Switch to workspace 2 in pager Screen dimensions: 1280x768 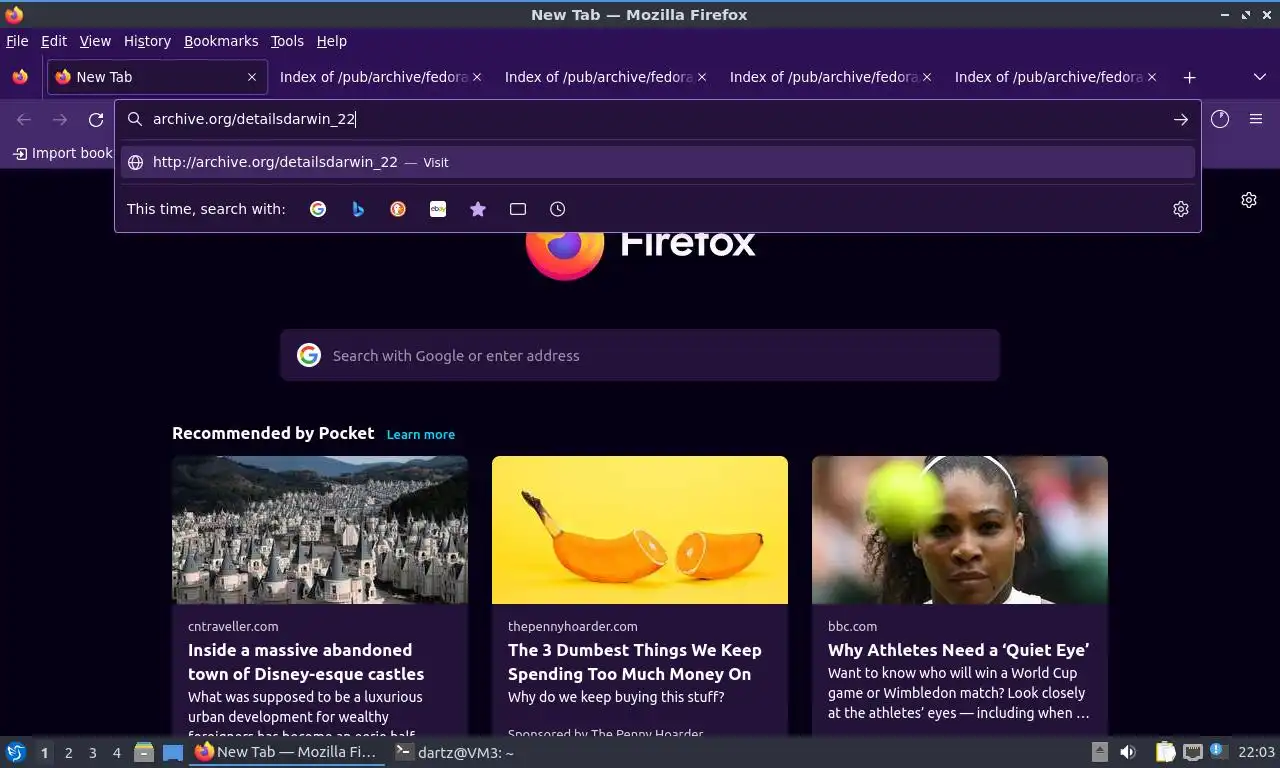coord(68,753)
